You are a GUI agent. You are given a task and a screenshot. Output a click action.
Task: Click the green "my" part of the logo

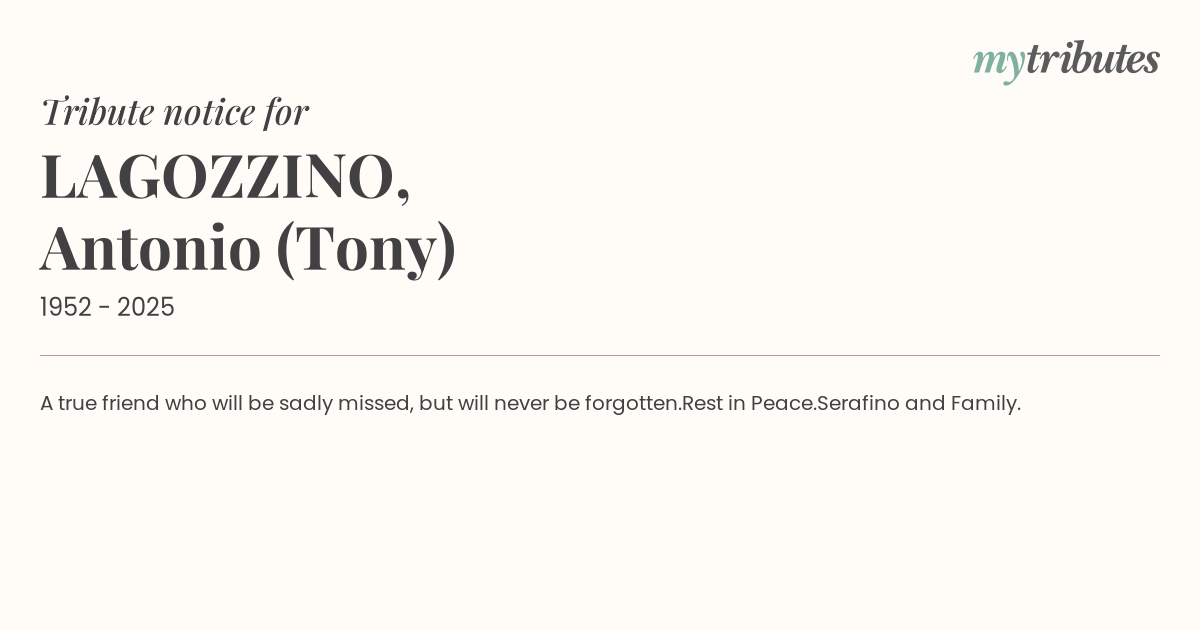click(998, 61)
